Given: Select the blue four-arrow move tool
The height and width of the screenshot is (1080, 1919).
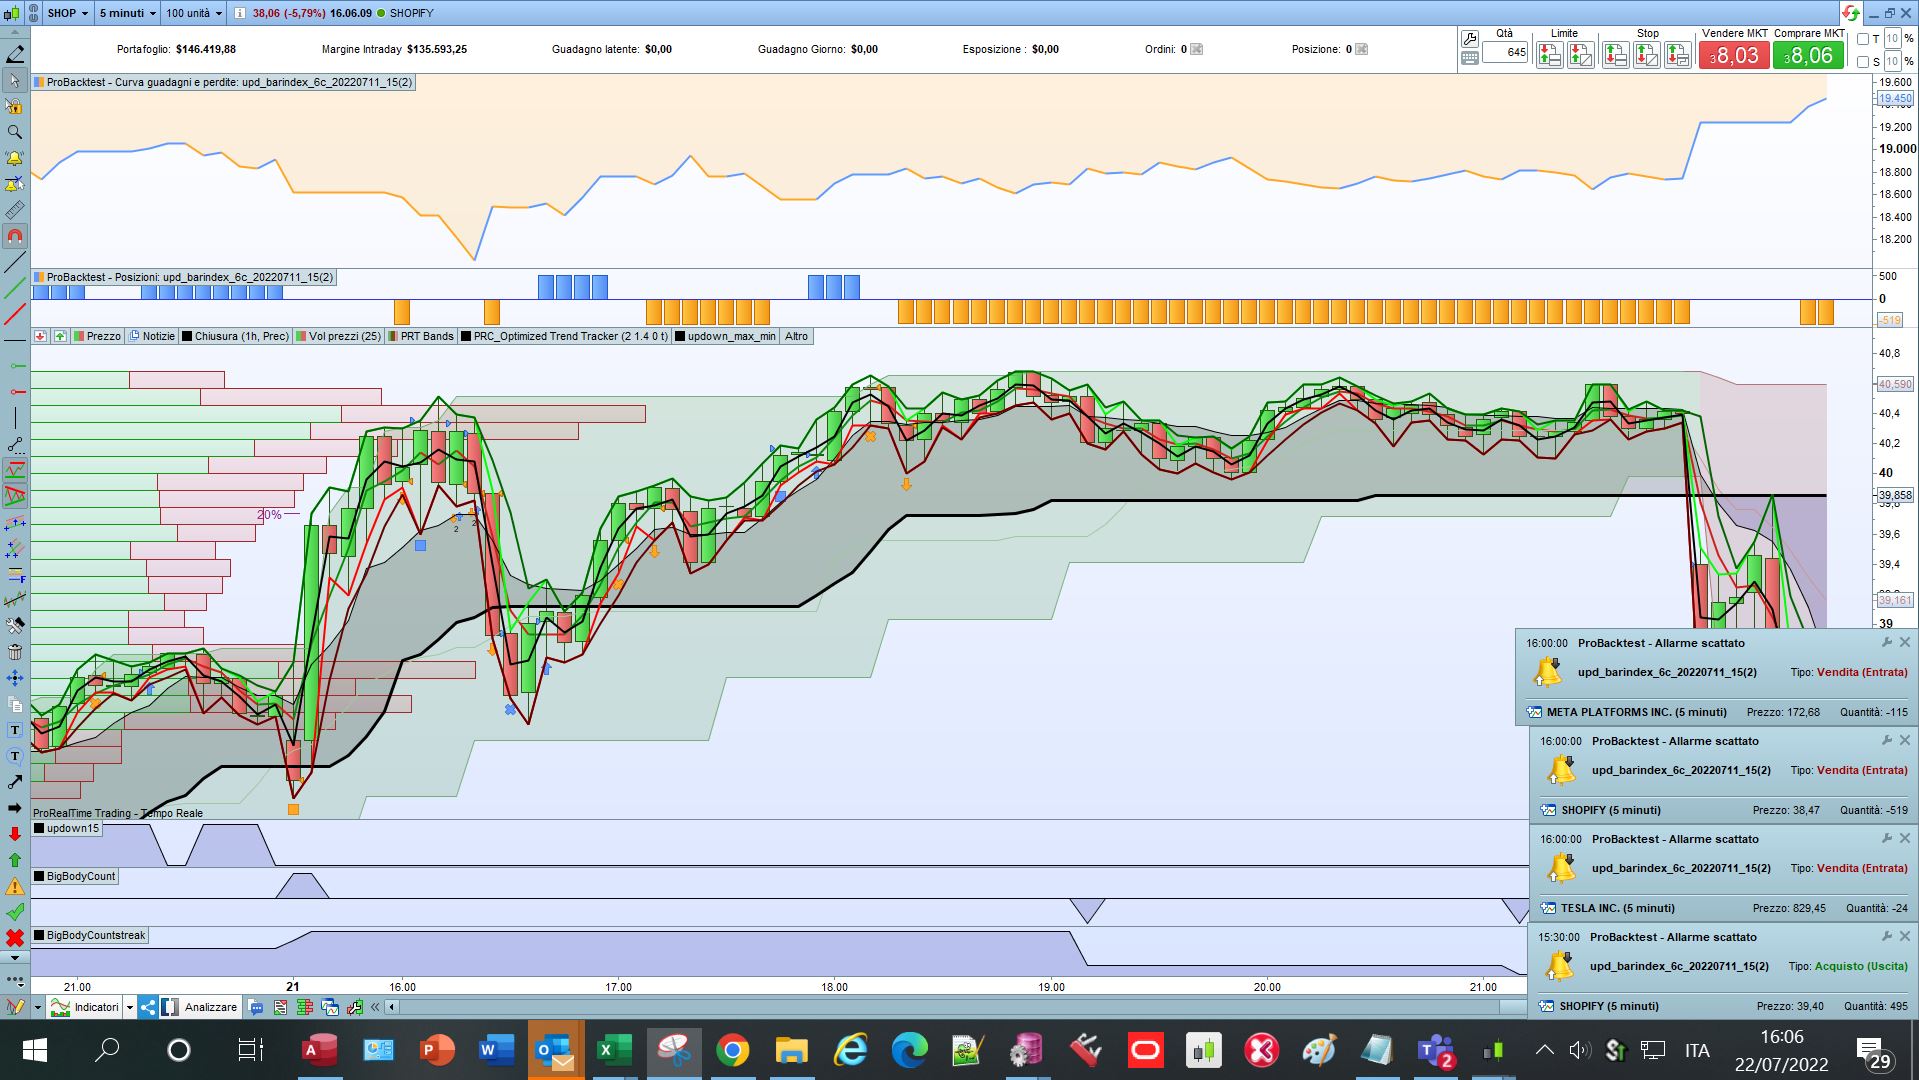Looking at the screenshot, I should click(x=15, y=678).
